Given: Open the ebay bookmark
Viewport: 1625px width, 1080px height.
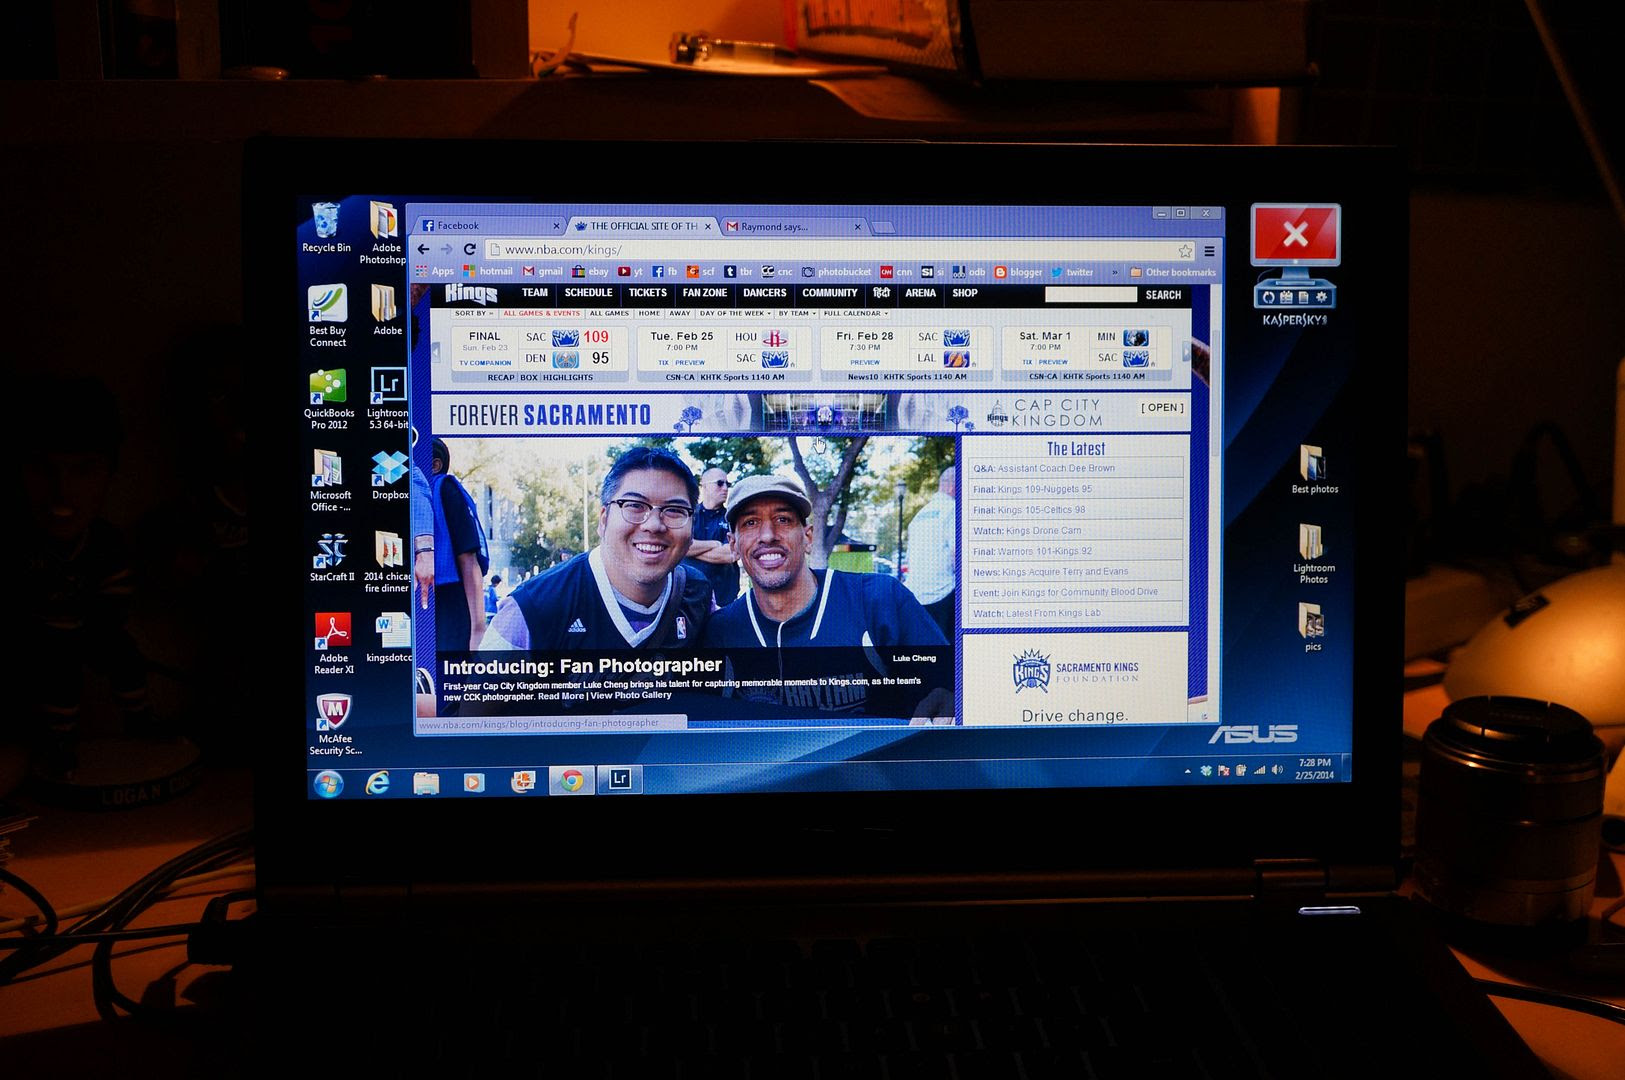Looking at the screenshot, I should [x=590, y=271].
